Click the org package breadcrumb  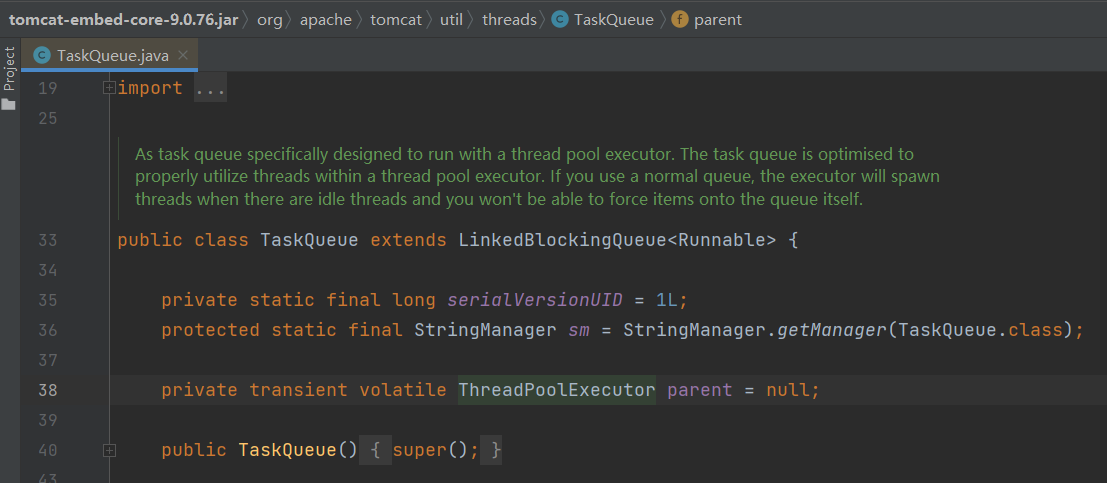click(x=269, y=20)
